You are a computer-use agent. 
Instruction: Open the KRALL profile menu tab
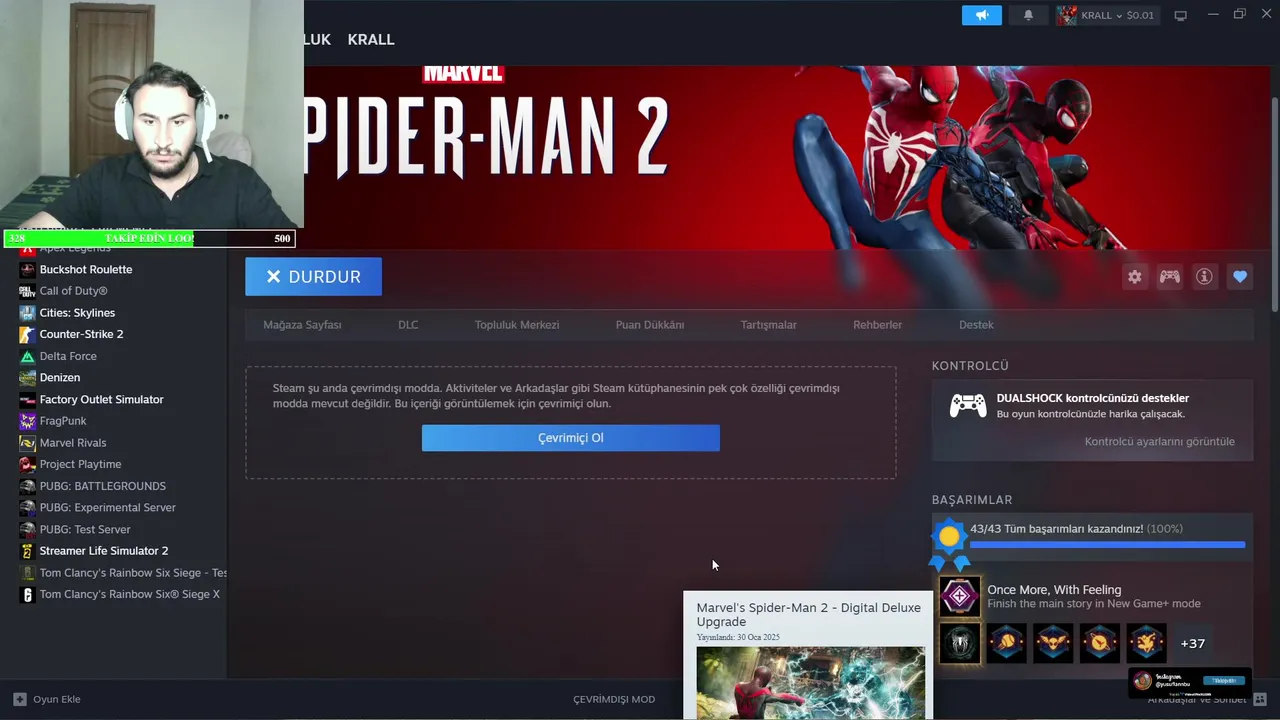coord(371,39)
